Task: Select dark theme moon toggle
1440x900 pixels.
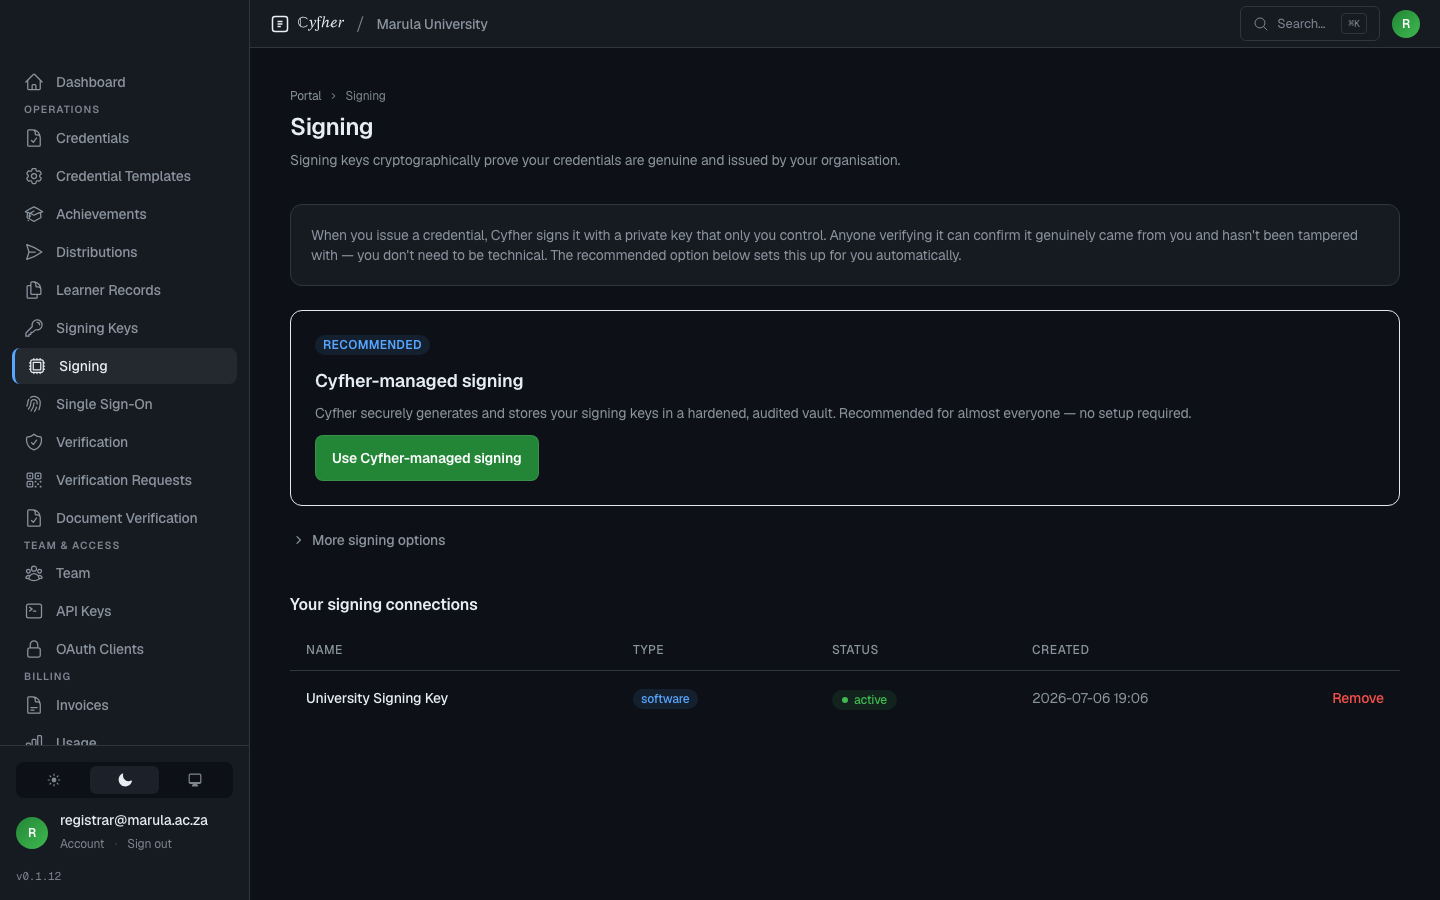Action: click(x=125, y=780)
